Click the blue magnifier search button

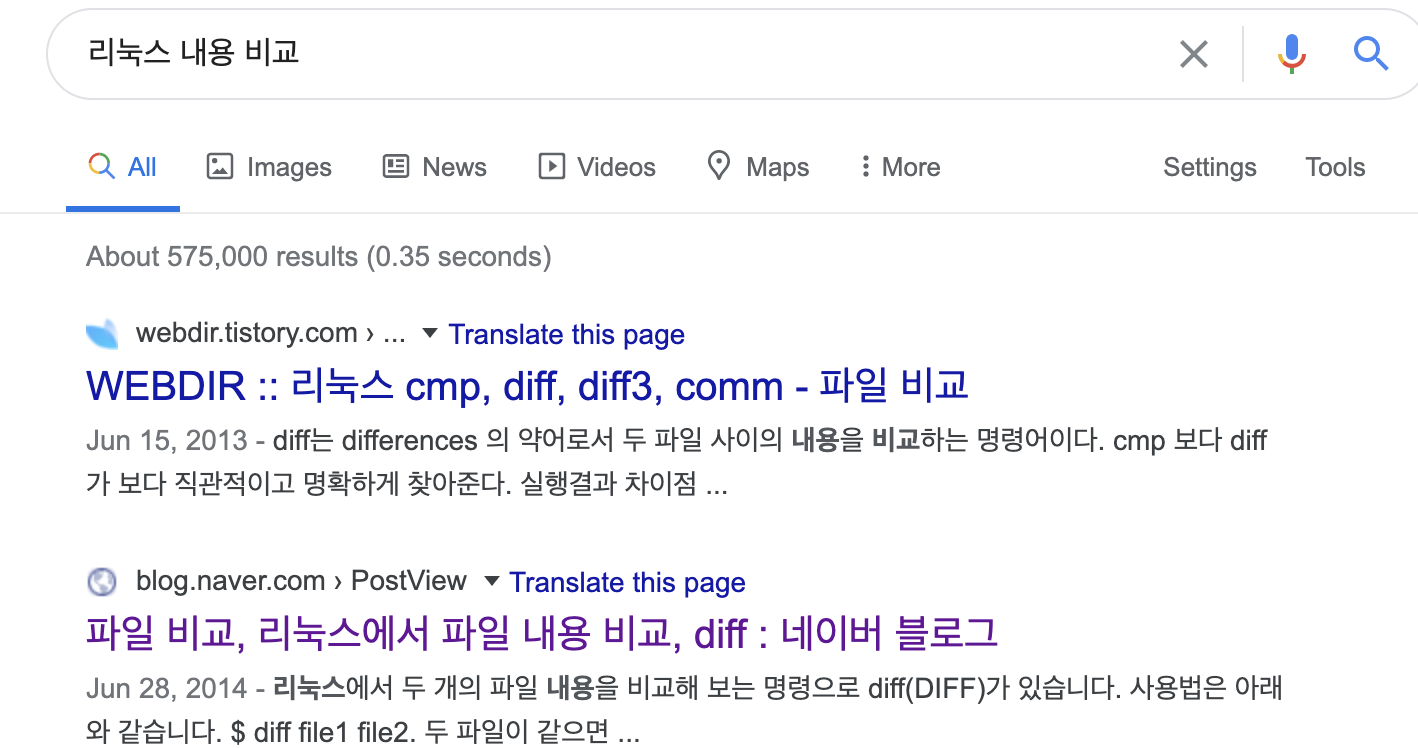pos(1371,52)
